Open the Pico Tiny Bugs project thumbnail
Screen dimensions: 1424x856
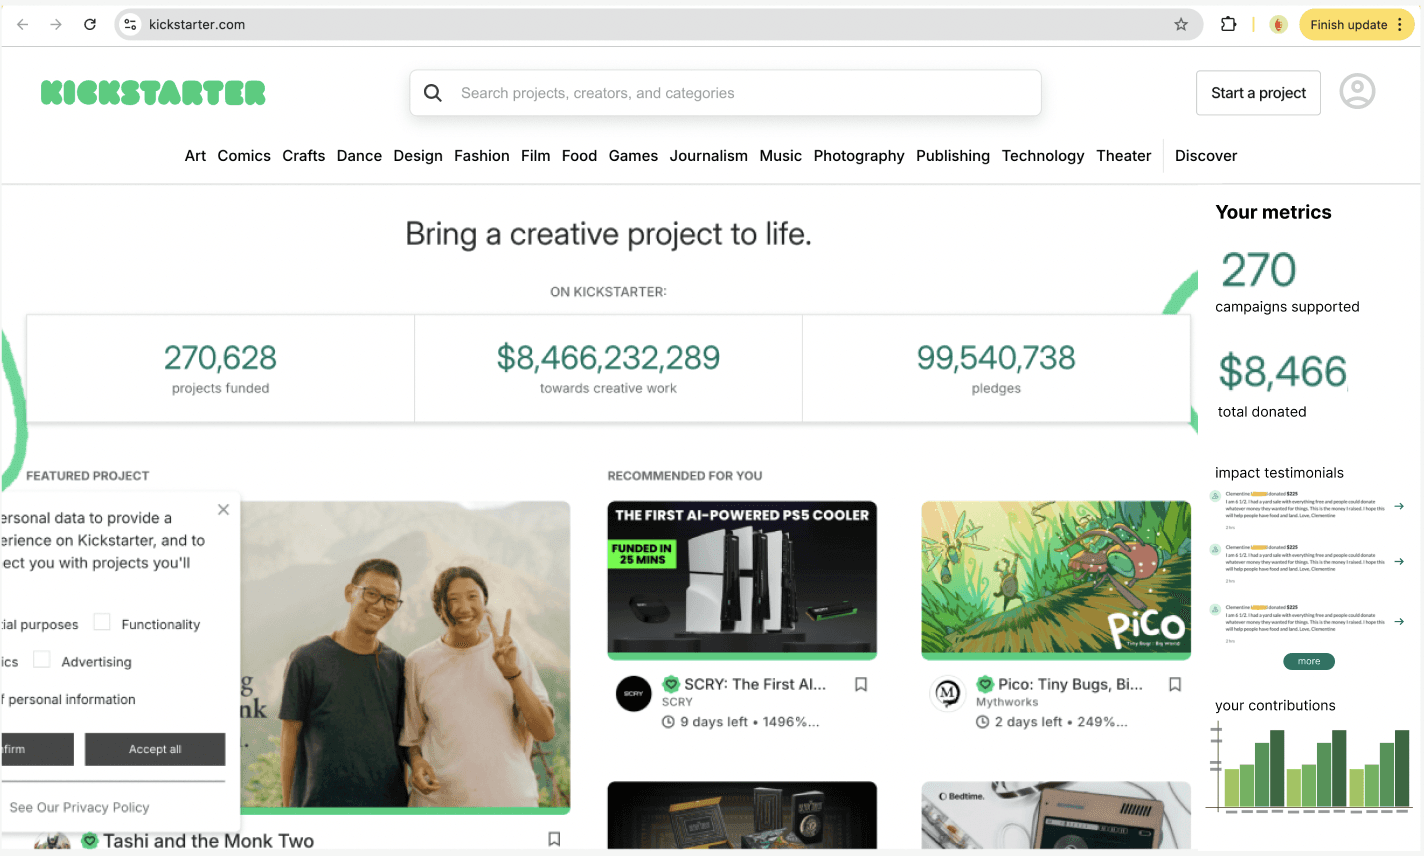pyautogui.click(x=1056, y=580)
